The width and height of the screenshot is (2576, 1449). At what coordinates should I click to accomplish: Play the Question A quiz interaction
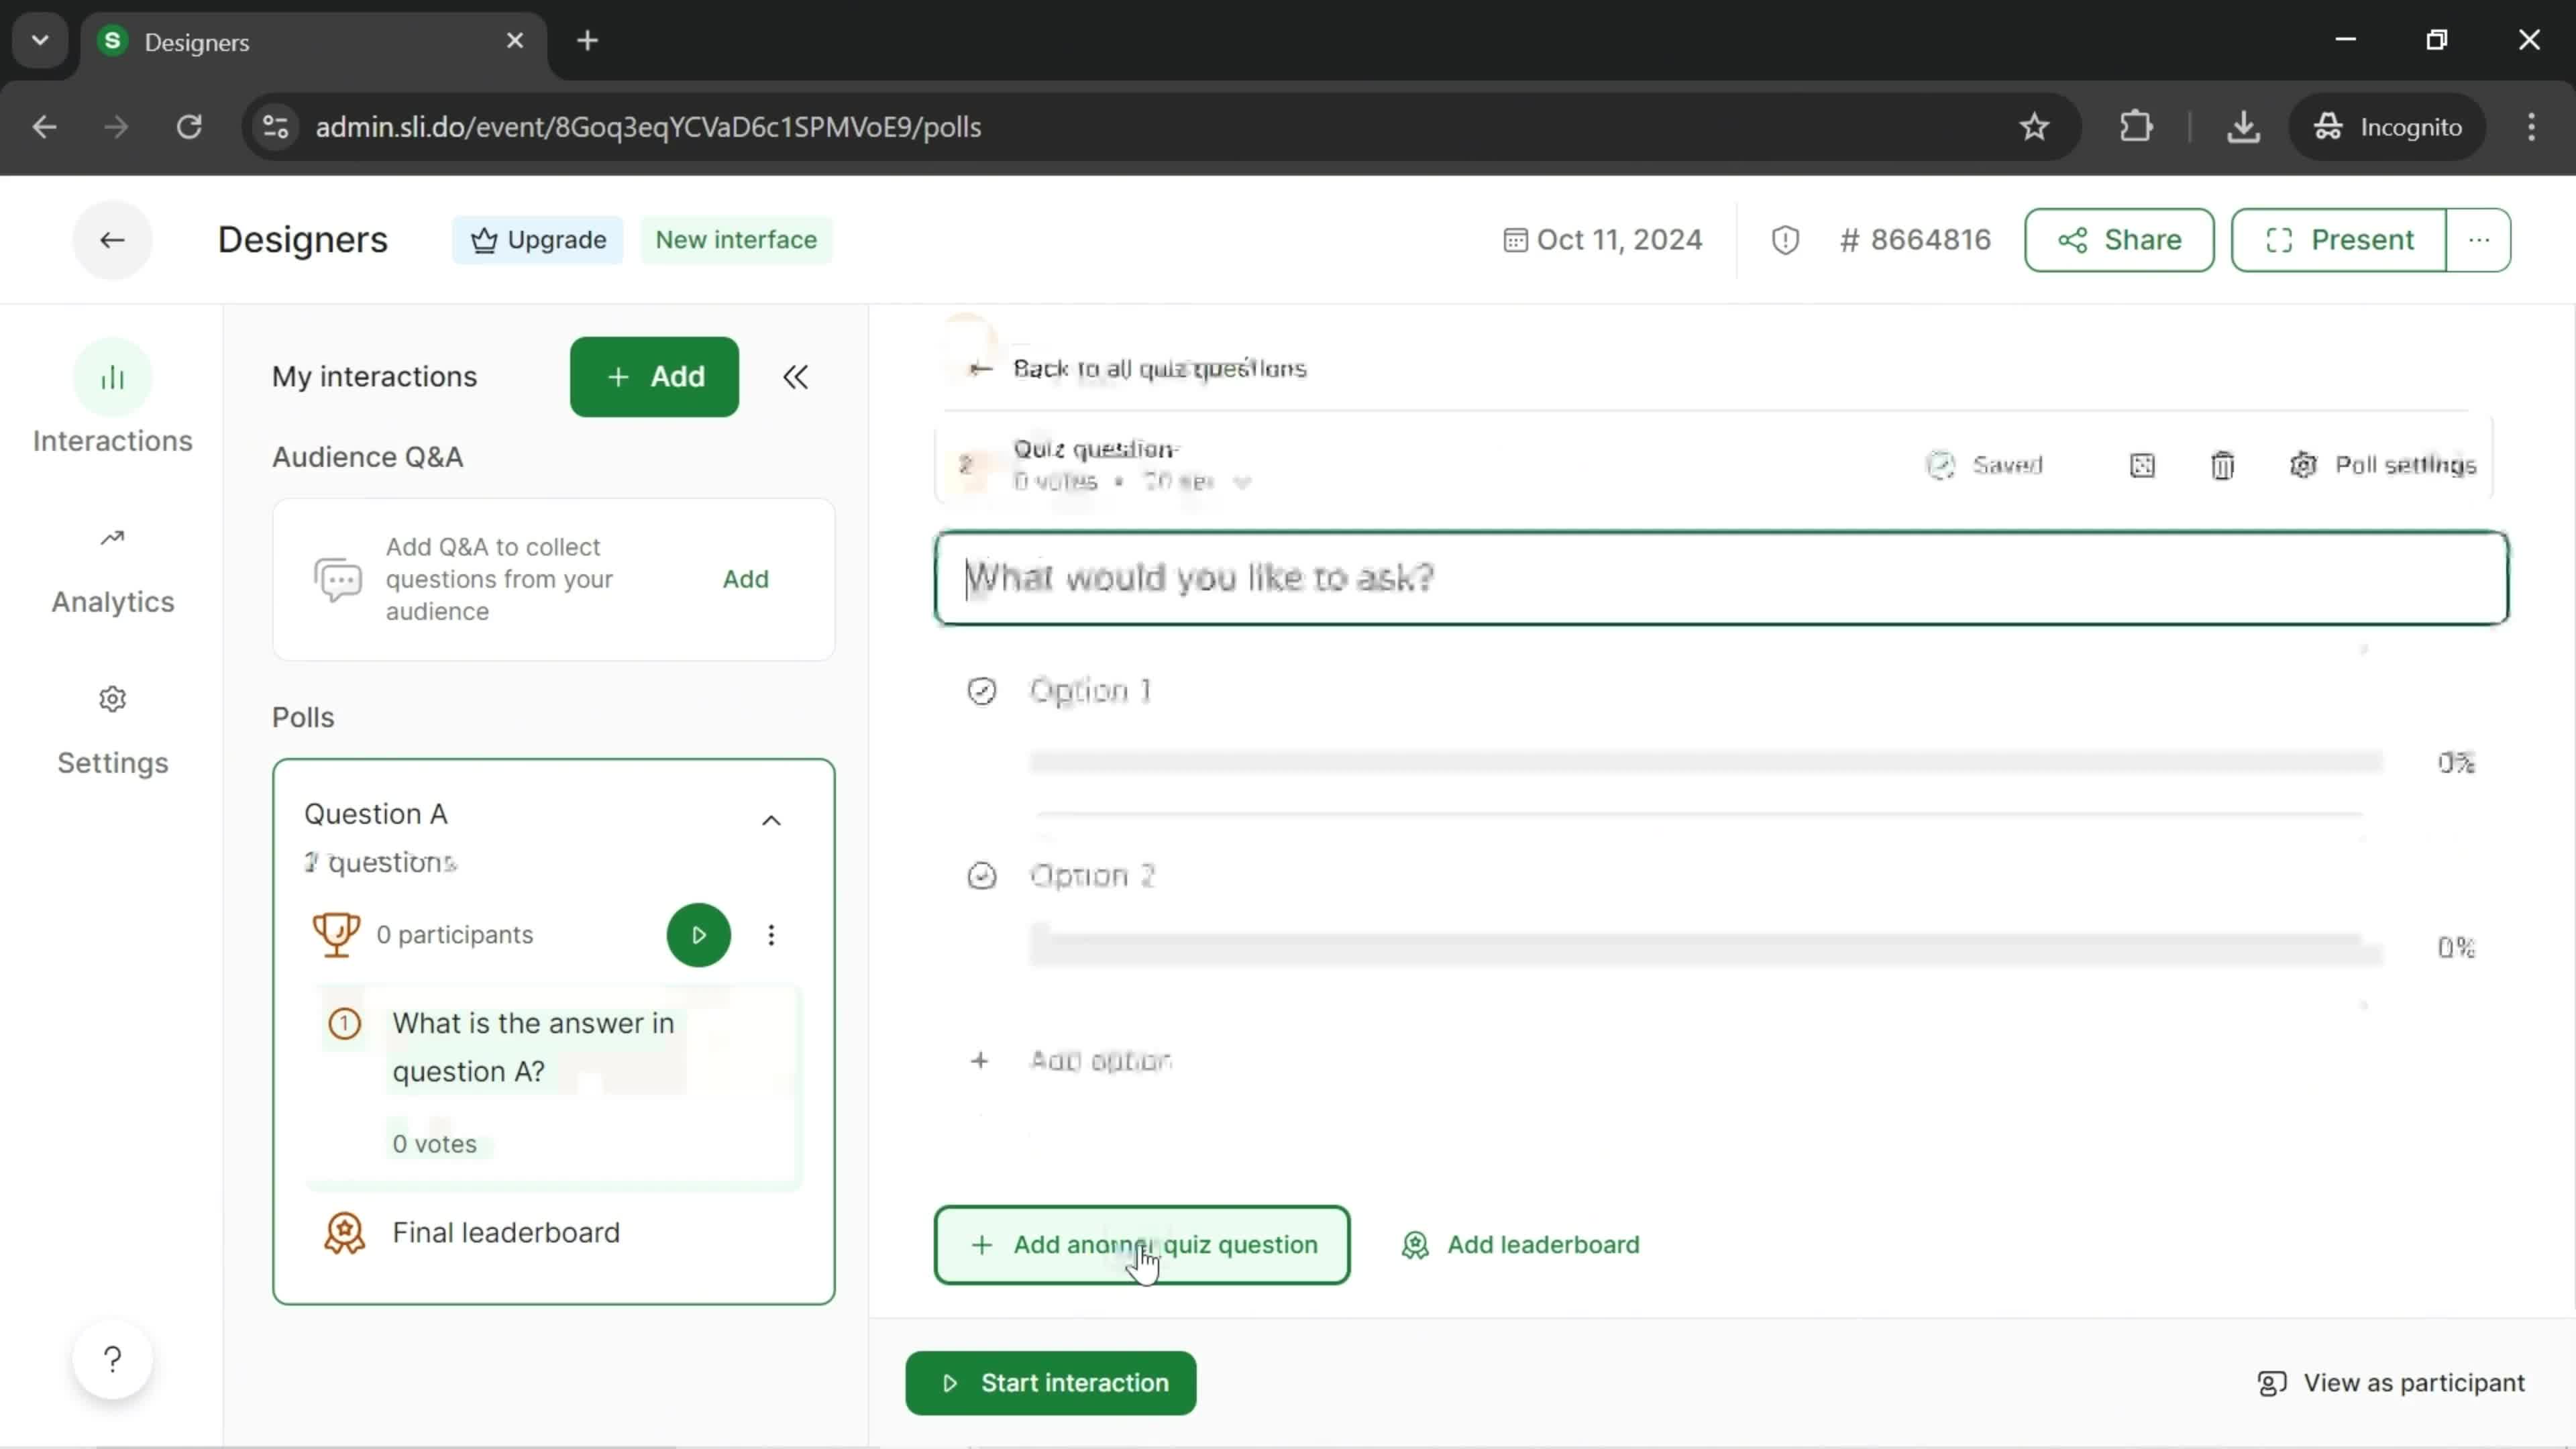tap(699, 934)
